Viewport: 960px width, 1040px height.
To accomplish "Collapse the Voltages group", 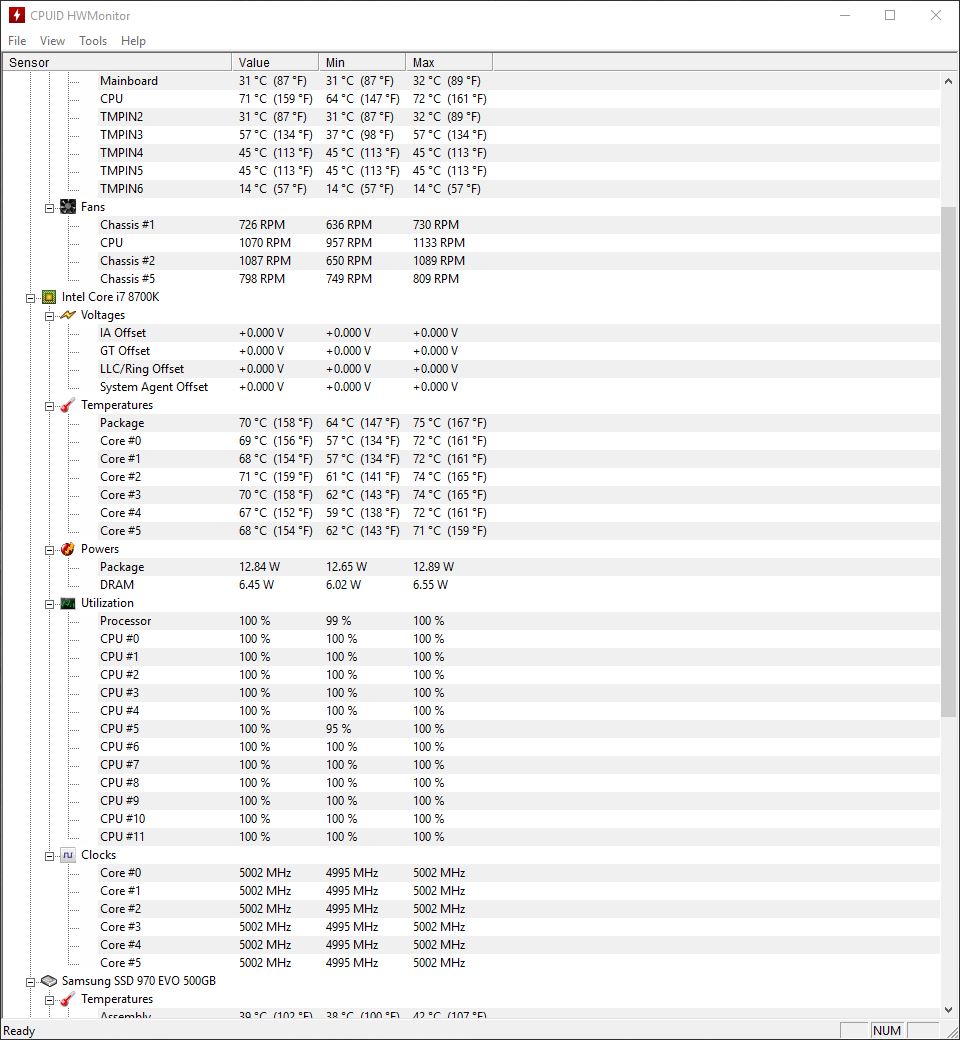I will click(x=49, y=316).
